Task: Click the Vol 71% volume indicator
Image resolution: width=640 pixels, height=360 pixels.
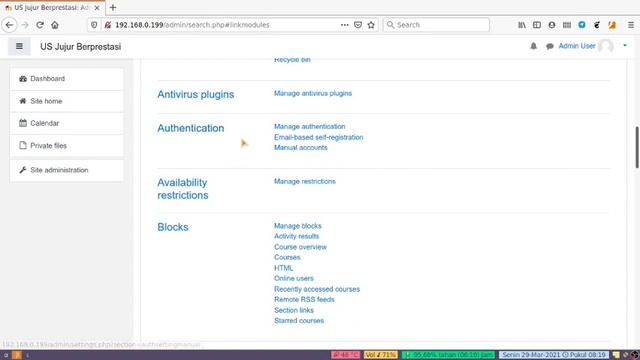Action: (380, 355)
